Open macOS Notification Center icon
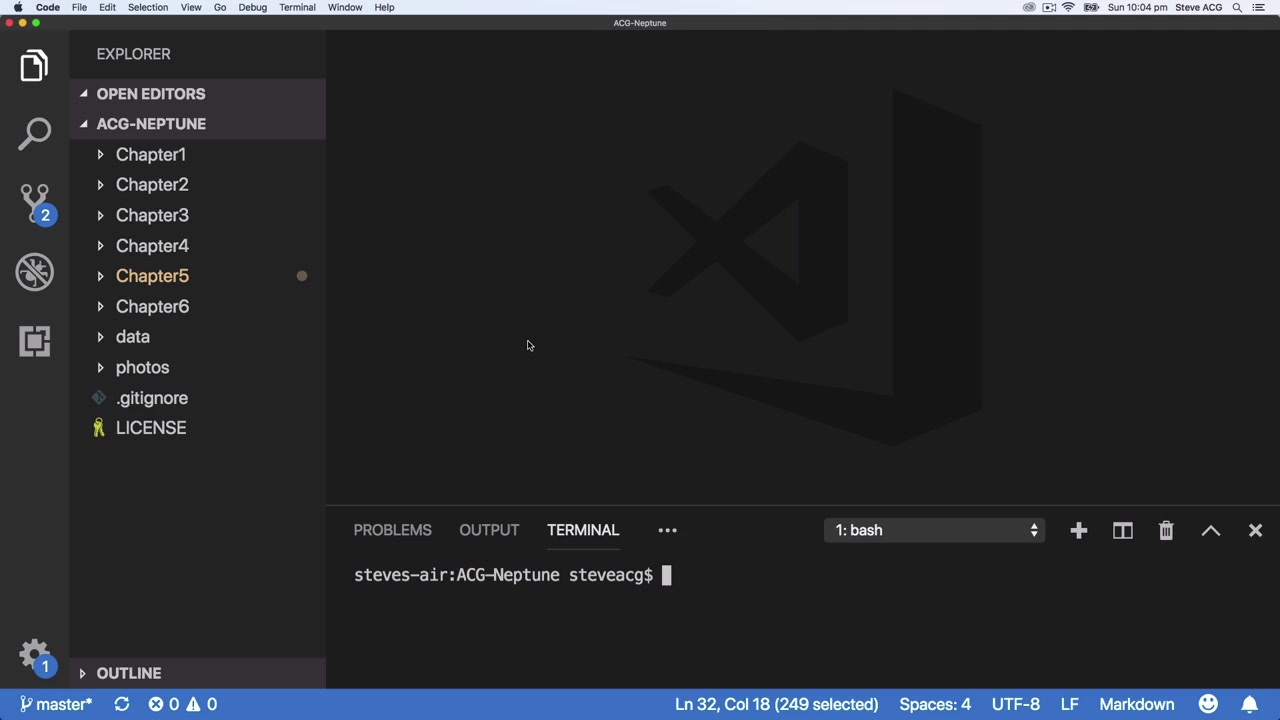Image resolution: width=1280 pixels, height=720 pixels. click(1259, 7)
